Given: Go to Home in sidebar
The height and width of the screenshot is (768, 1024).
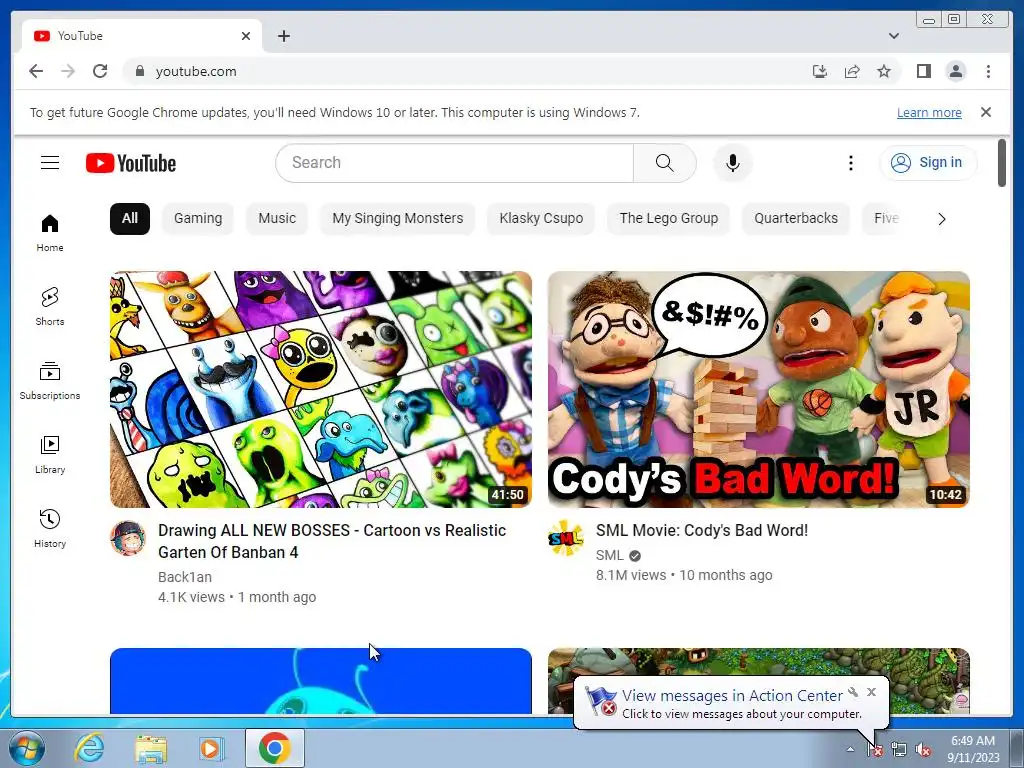Looking at the screenshot, I should pos(50,233).
